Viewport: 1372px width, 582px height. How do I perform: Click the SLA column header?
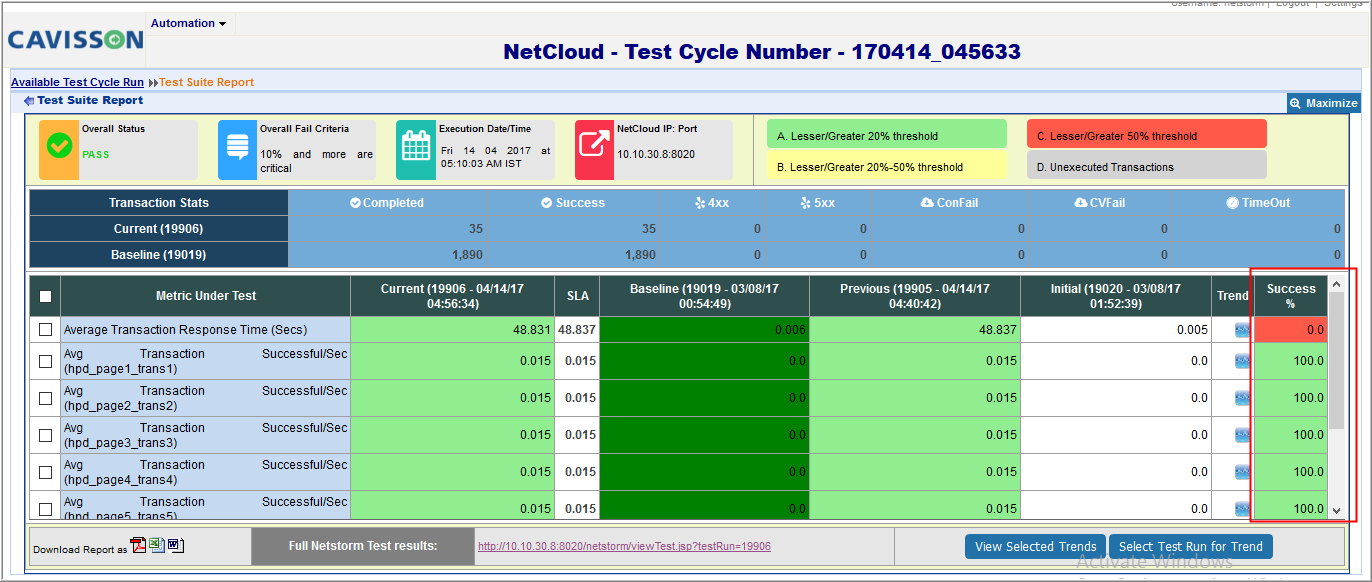[577, 296]
